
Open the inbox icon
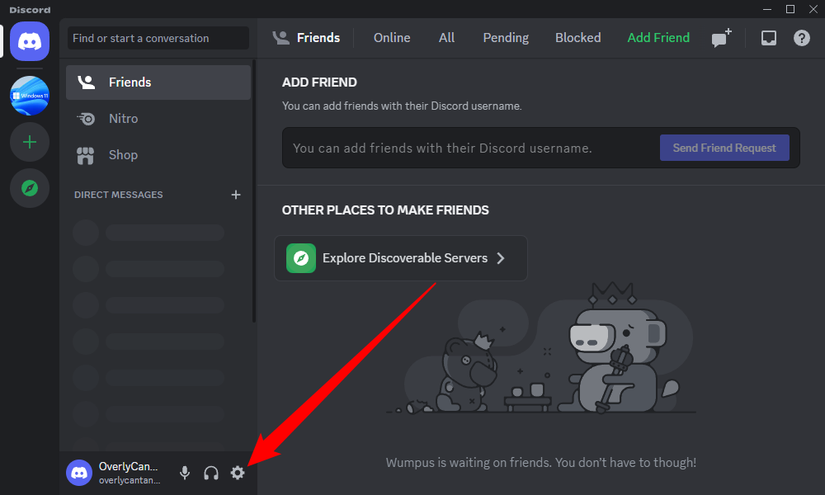[x=768, y=38]
